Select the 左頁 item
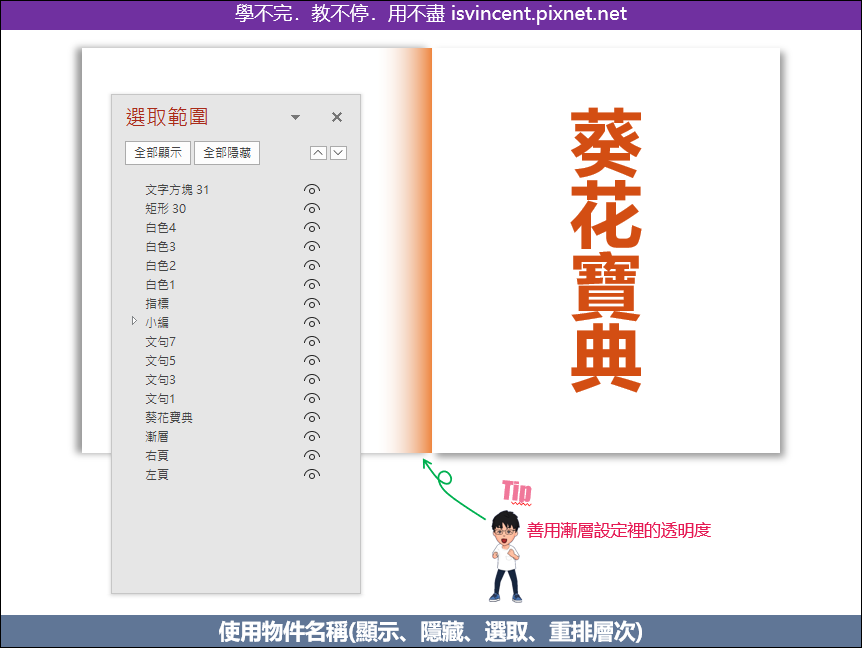862x648 pixels. click(157, 474)
